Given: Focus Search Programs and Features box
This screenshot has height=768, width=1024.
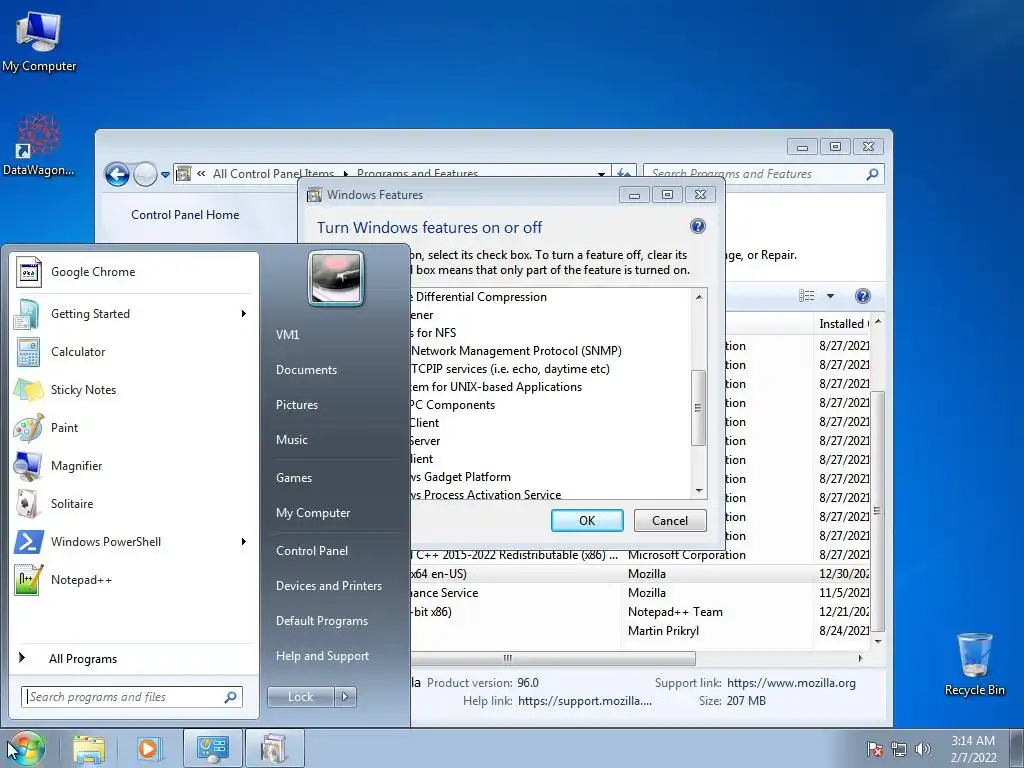Looking at the screenshot, I should pos(756,174).
